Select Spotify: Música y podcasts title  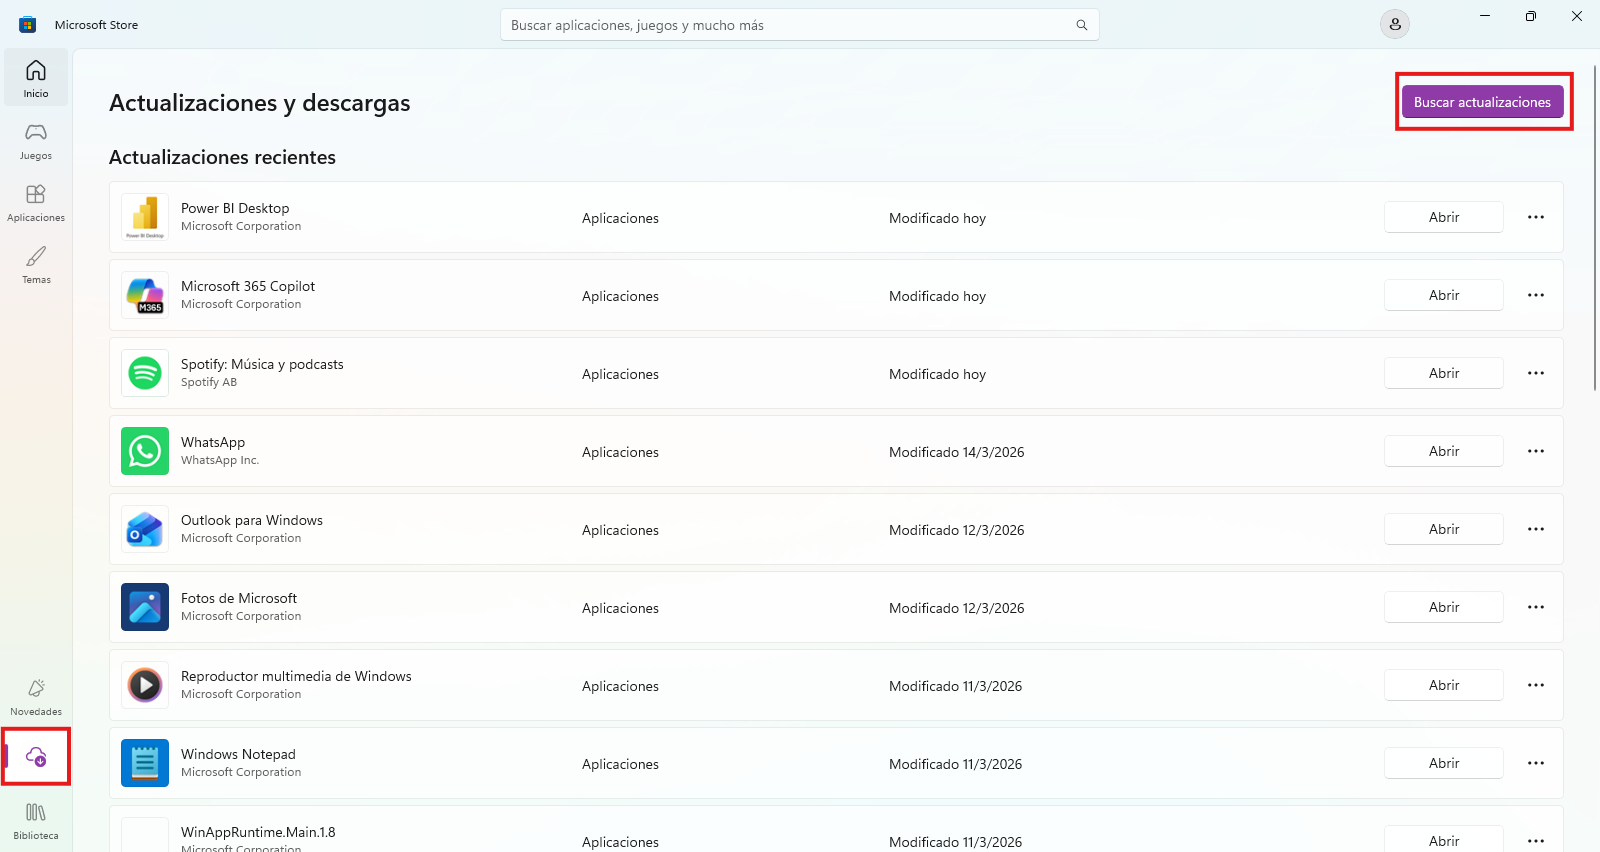point(262,364)
